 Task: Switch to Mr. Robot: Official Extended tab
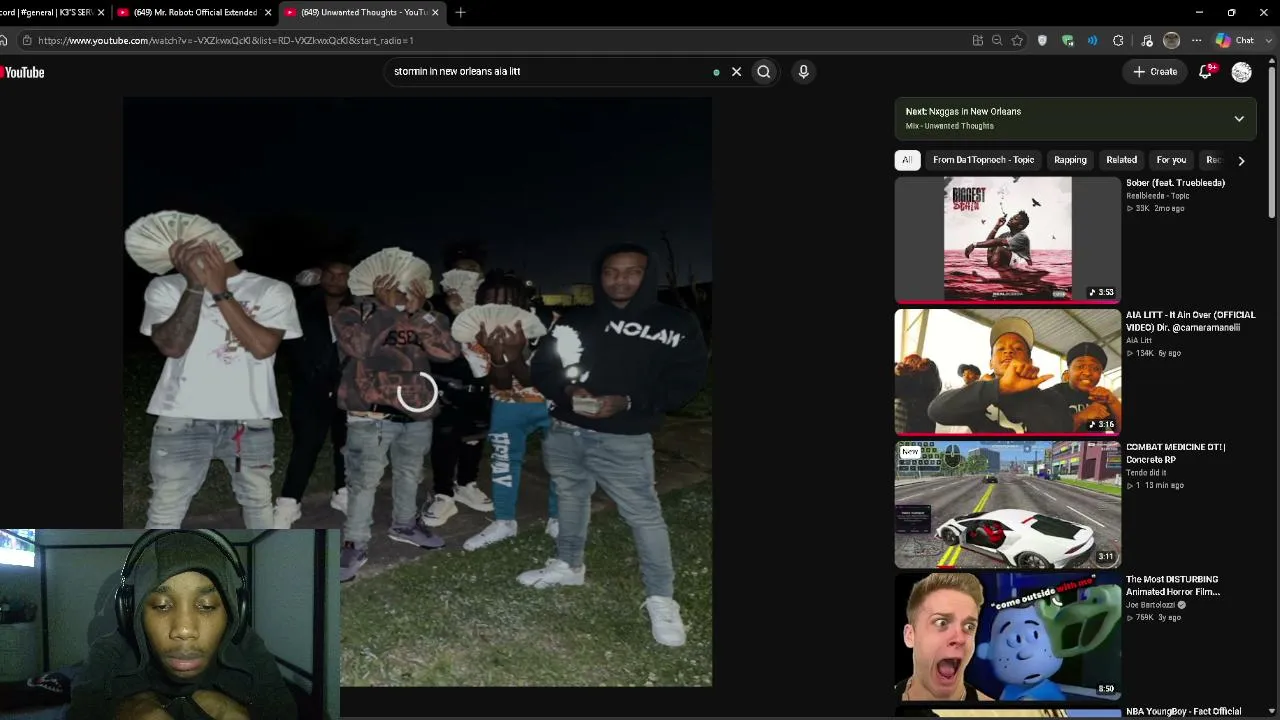point(194,13)
